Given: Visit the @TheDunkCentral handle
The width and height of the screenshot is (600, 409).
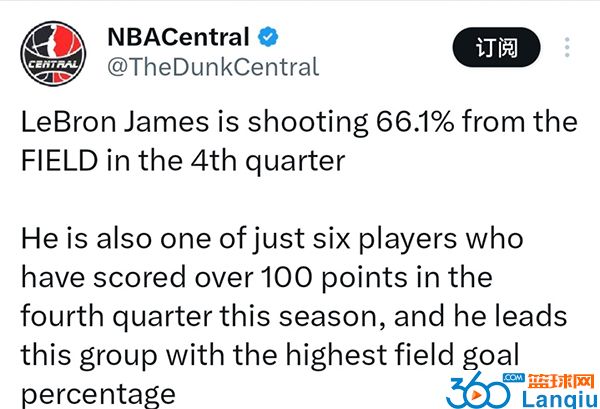Looking at the screenshot, I should tap(213, 67).
